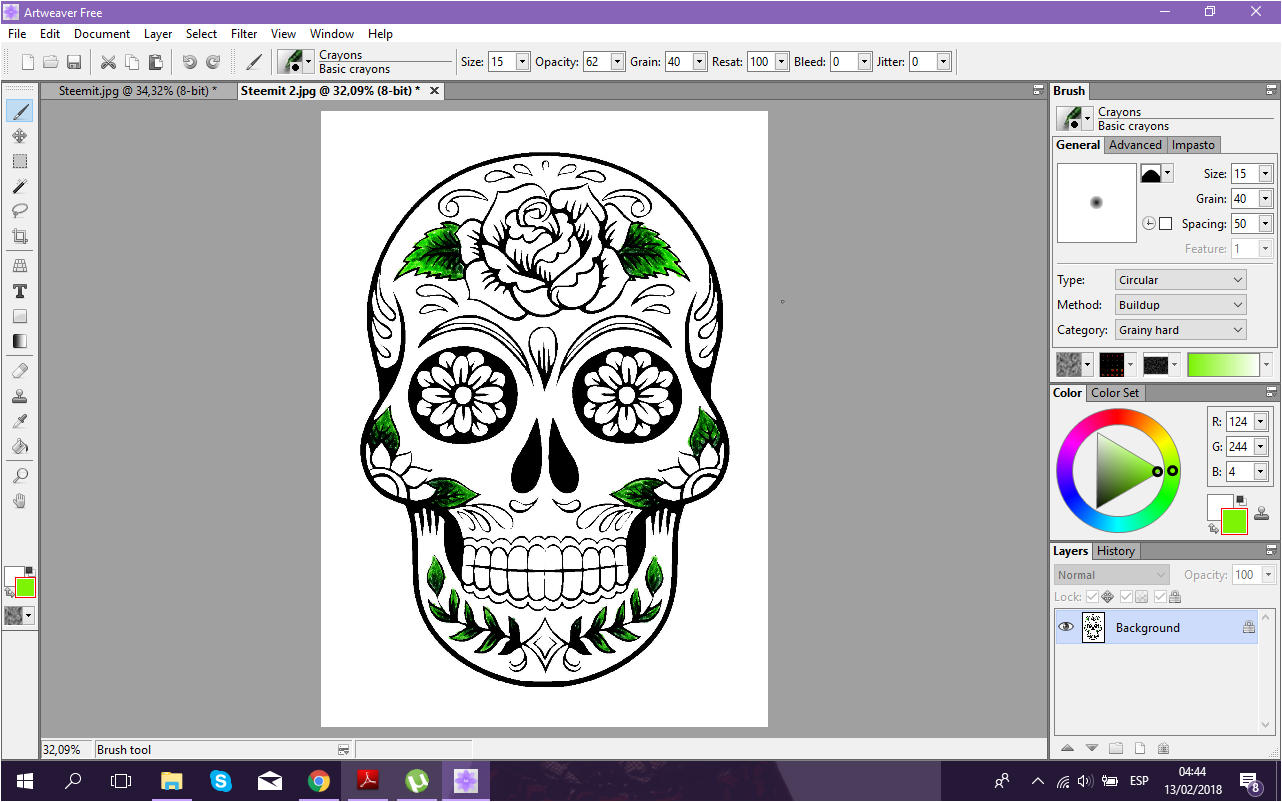
Task: Toggle the lock icon on Background layer
Action: click(1248, 627)
